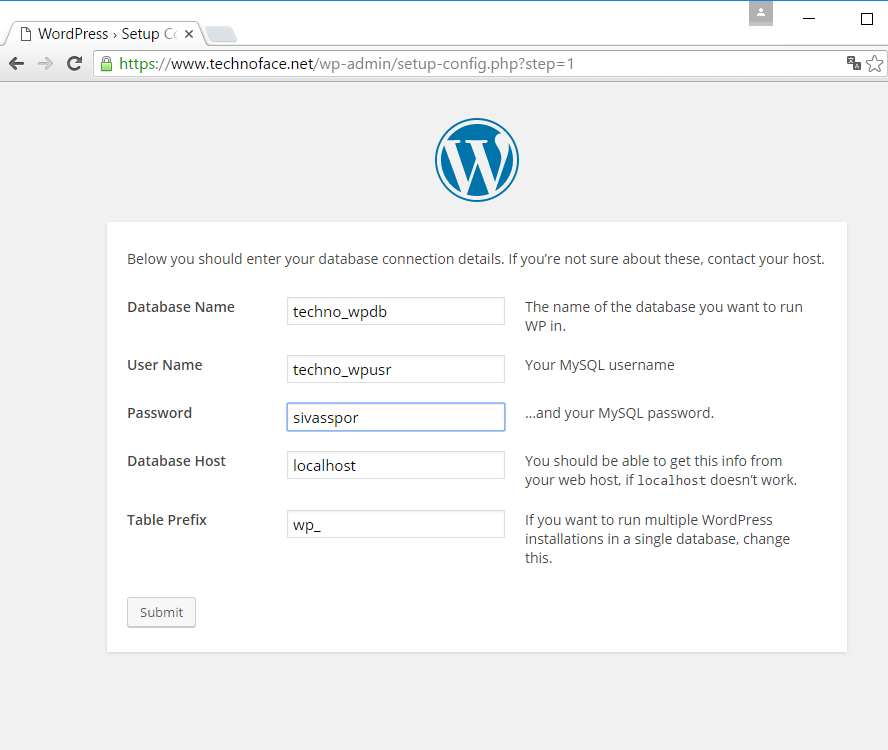Open the translate page icon
The image size is (888, 750).
coord(853,64)
